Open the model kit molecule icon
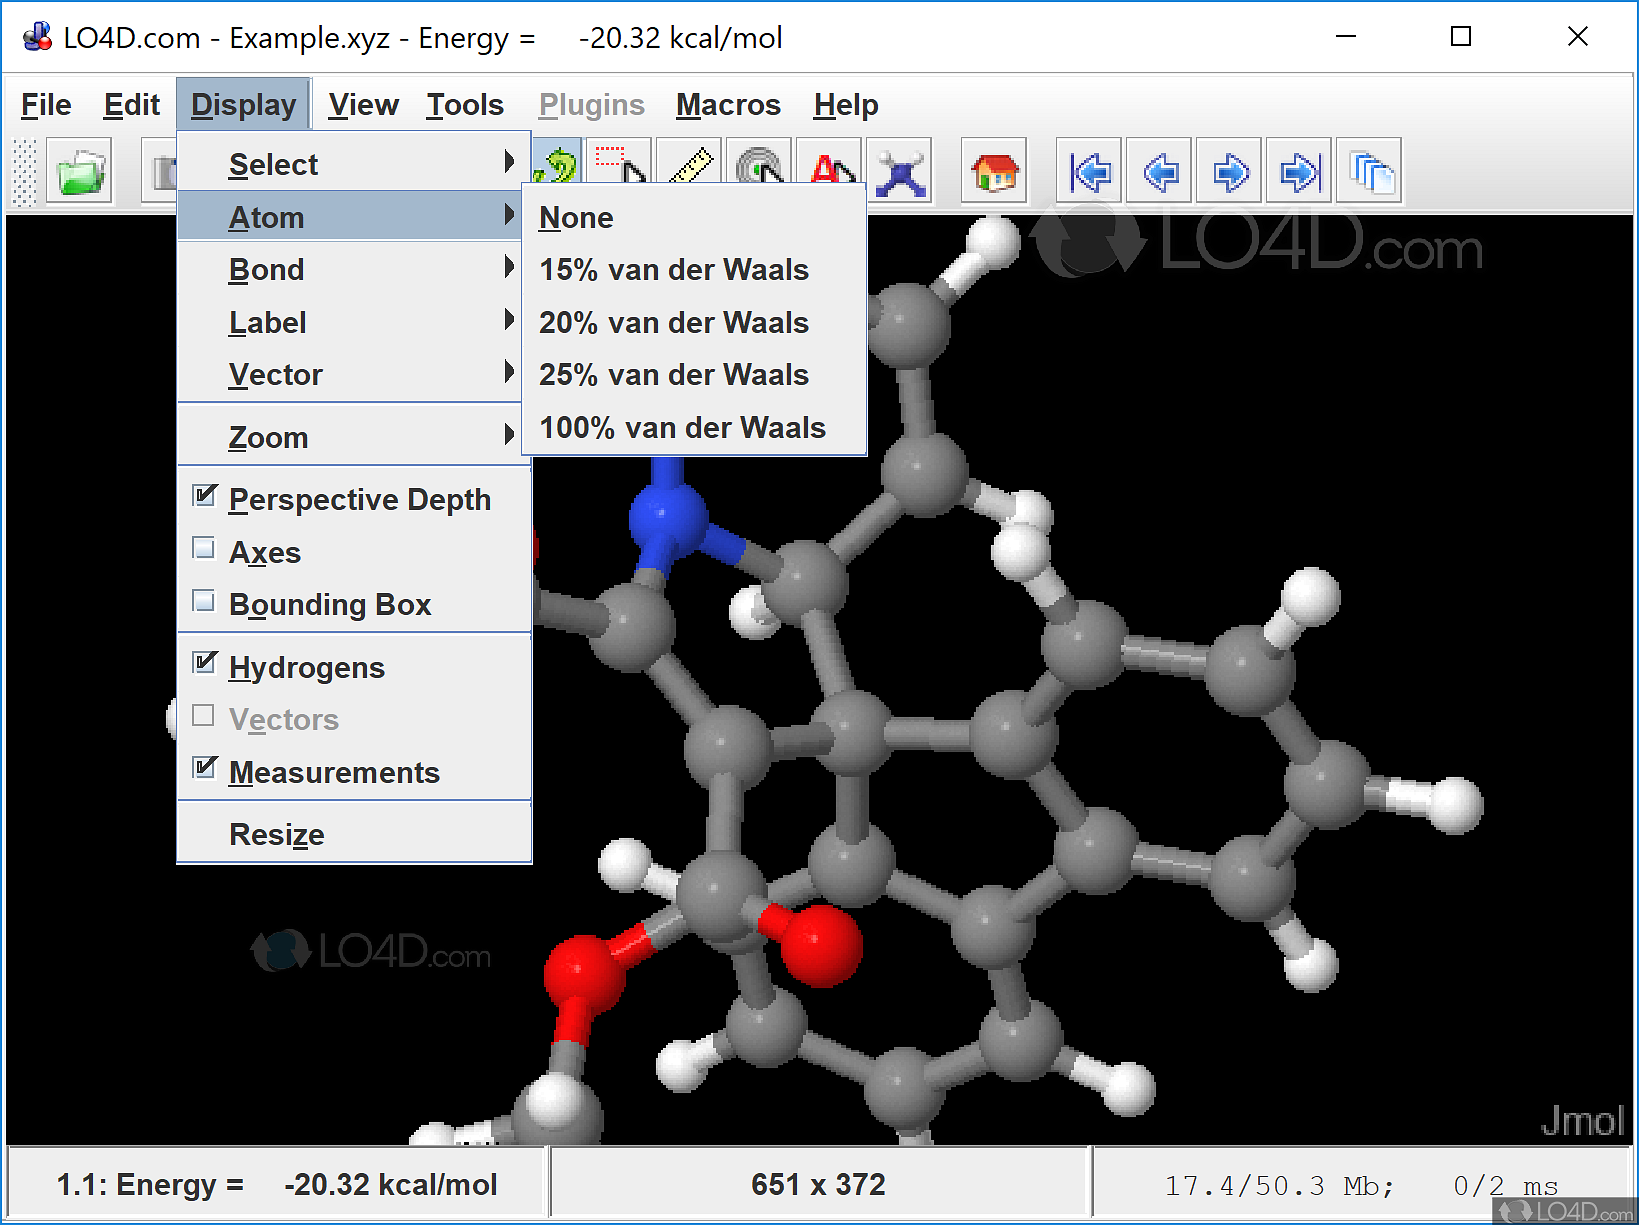Image resolution: width=1639 pixels, height=1225 pixels. click(x=901, y=172)
